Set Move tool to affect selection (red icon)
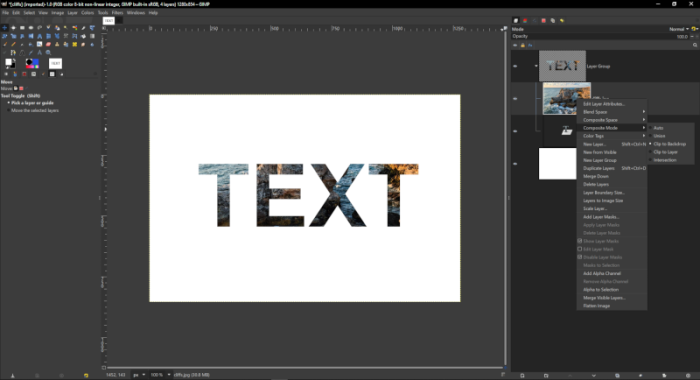The image size is (700, 380). point(21,88)
